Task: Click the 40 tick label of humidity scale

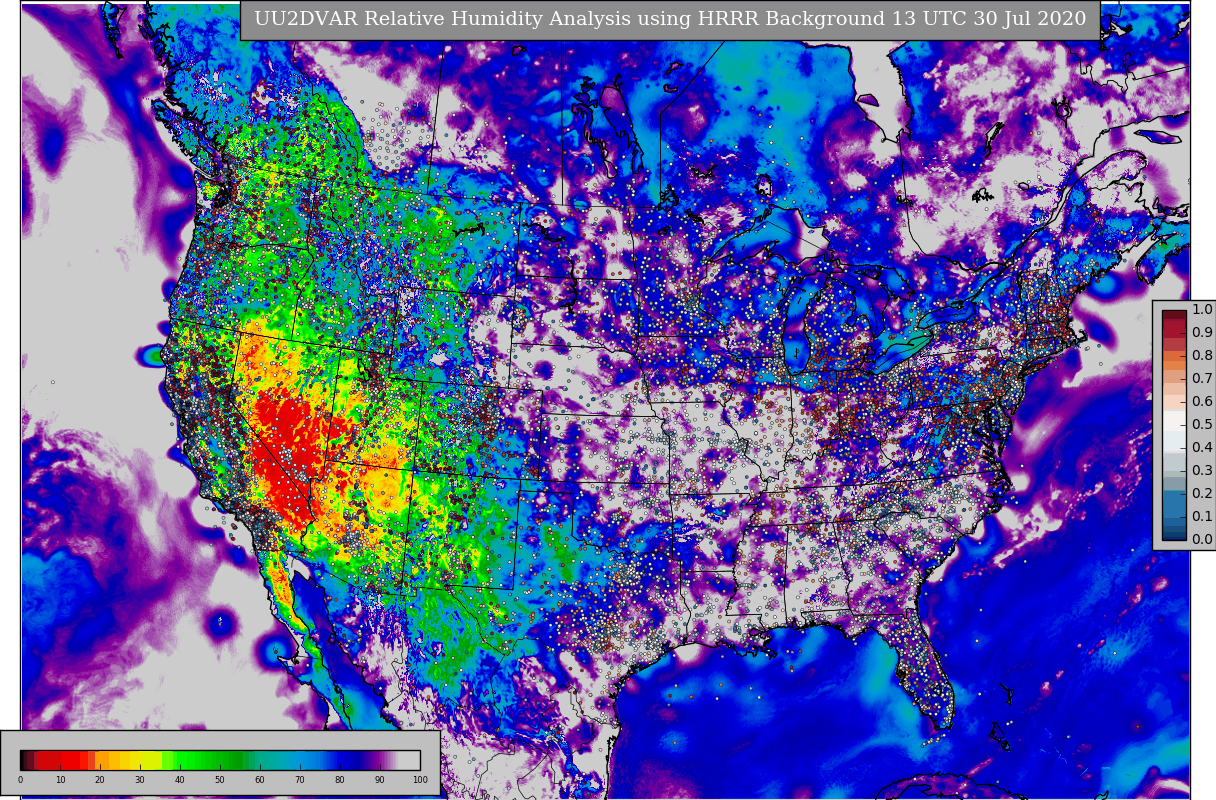Action: [x=180, y=780]
